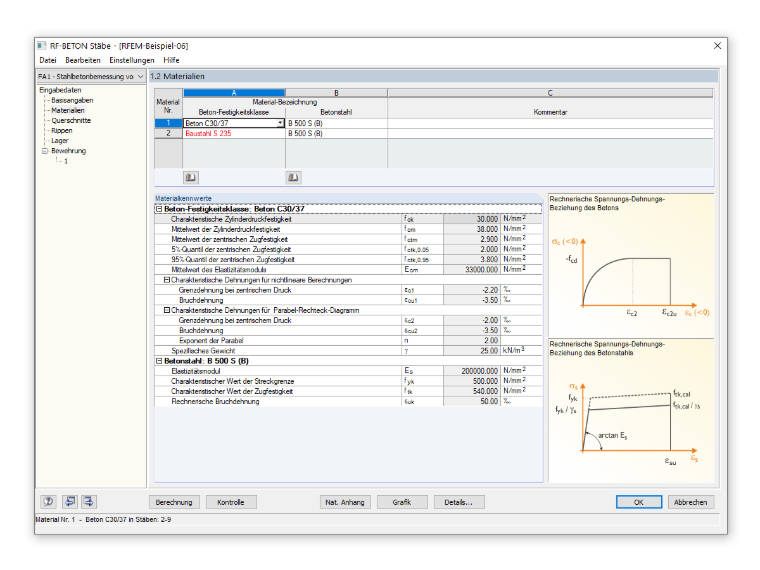Confirm with OK button
The width and height of the screenshot is (760, 570).
click(x=639, y=502)
